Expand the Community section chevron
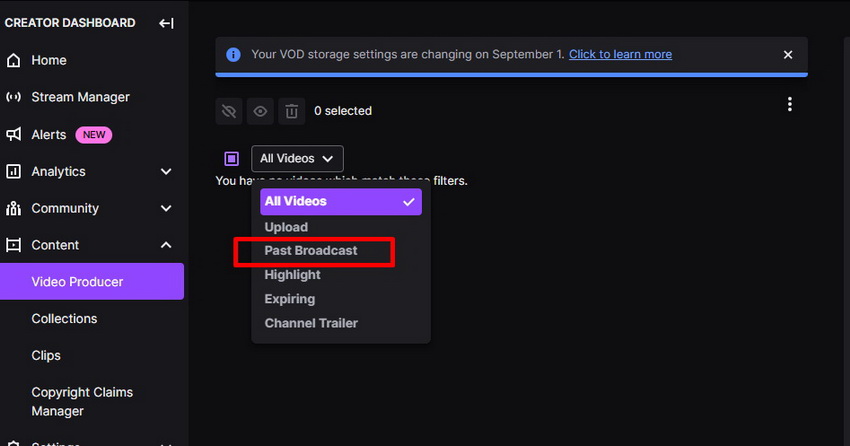This screenshot has height=446, width=850. pyautogui.click(x=166, y=208)
